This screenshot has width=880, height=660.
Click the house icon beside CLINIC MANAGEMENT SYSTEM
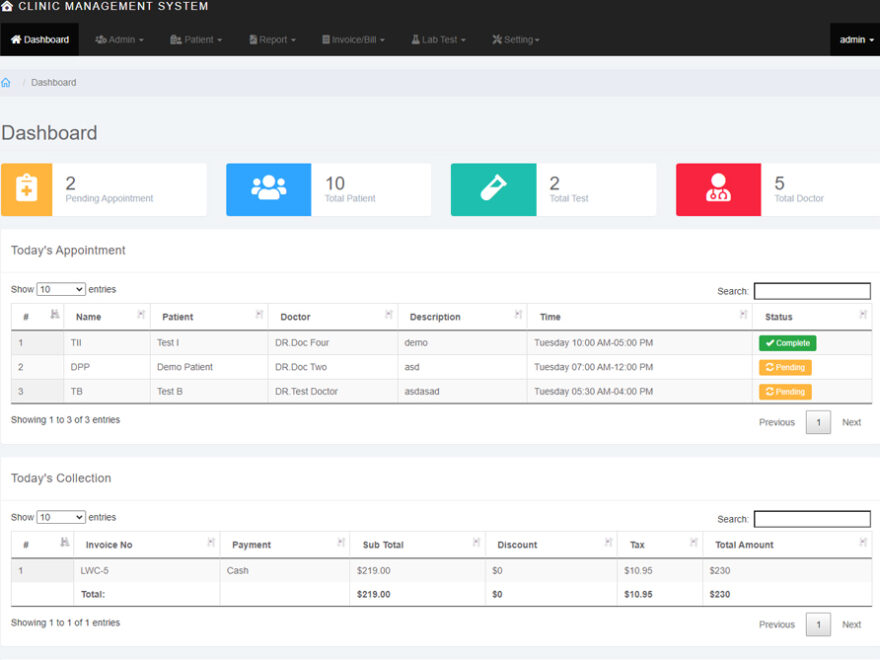pos(10,6)
